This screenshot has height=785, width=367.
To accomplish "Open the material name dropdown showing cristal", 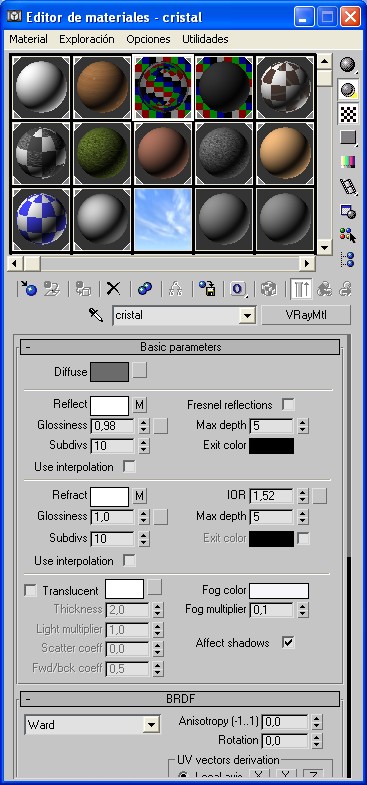I will click(246, 315).
